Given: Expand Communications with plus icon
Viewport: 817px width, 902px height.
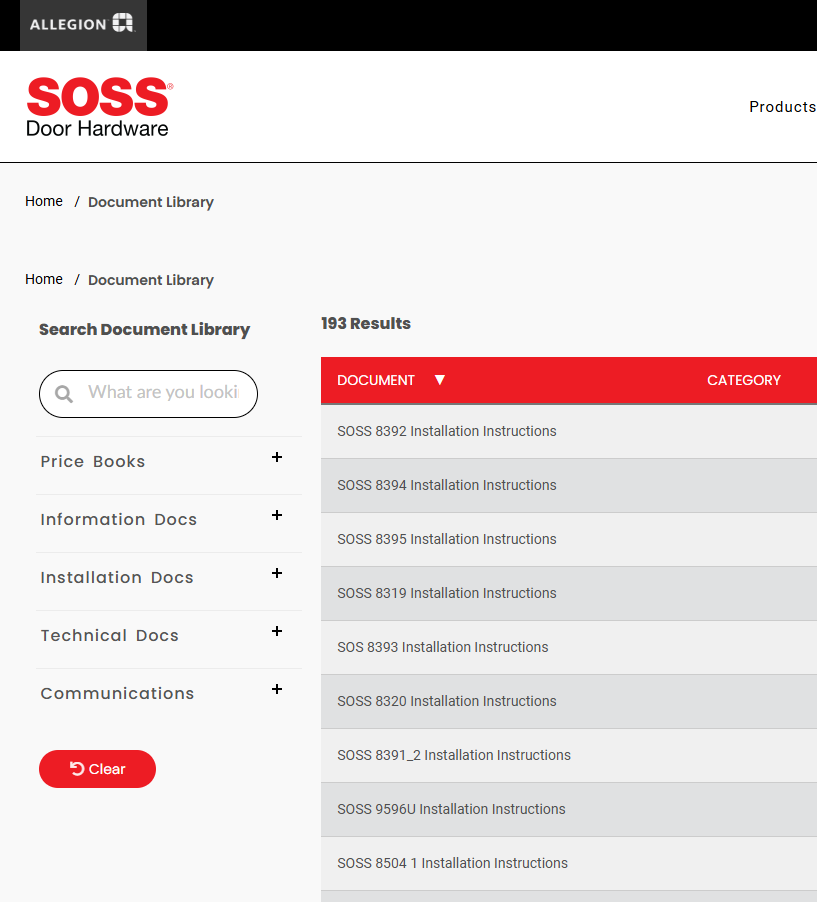Looking at the screenshot, I should tap(277, 689).
